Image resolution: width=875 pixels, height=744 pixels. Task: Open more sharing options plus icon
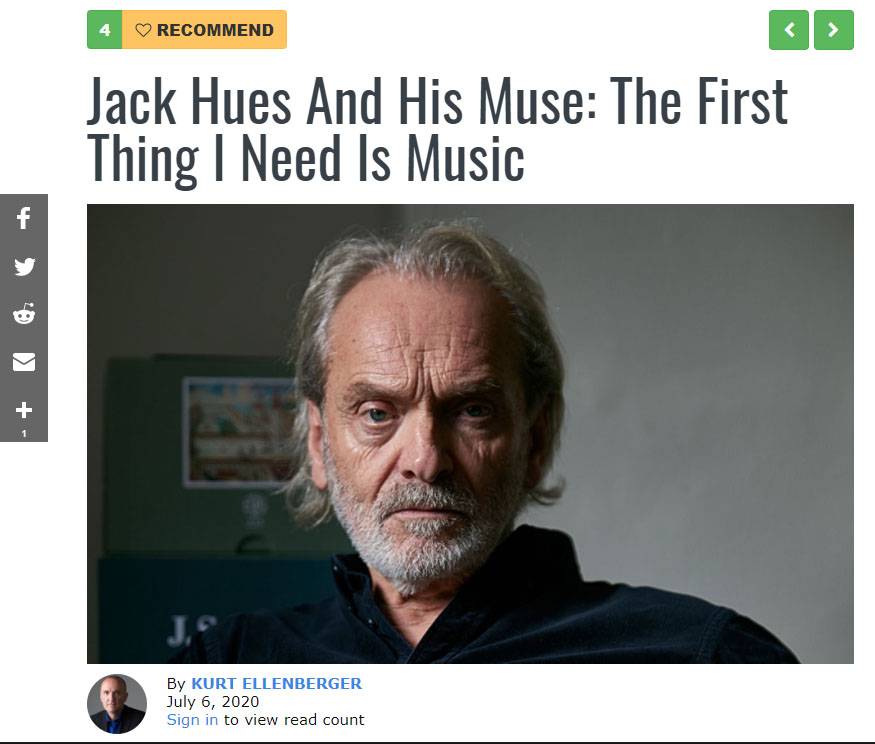23,410
